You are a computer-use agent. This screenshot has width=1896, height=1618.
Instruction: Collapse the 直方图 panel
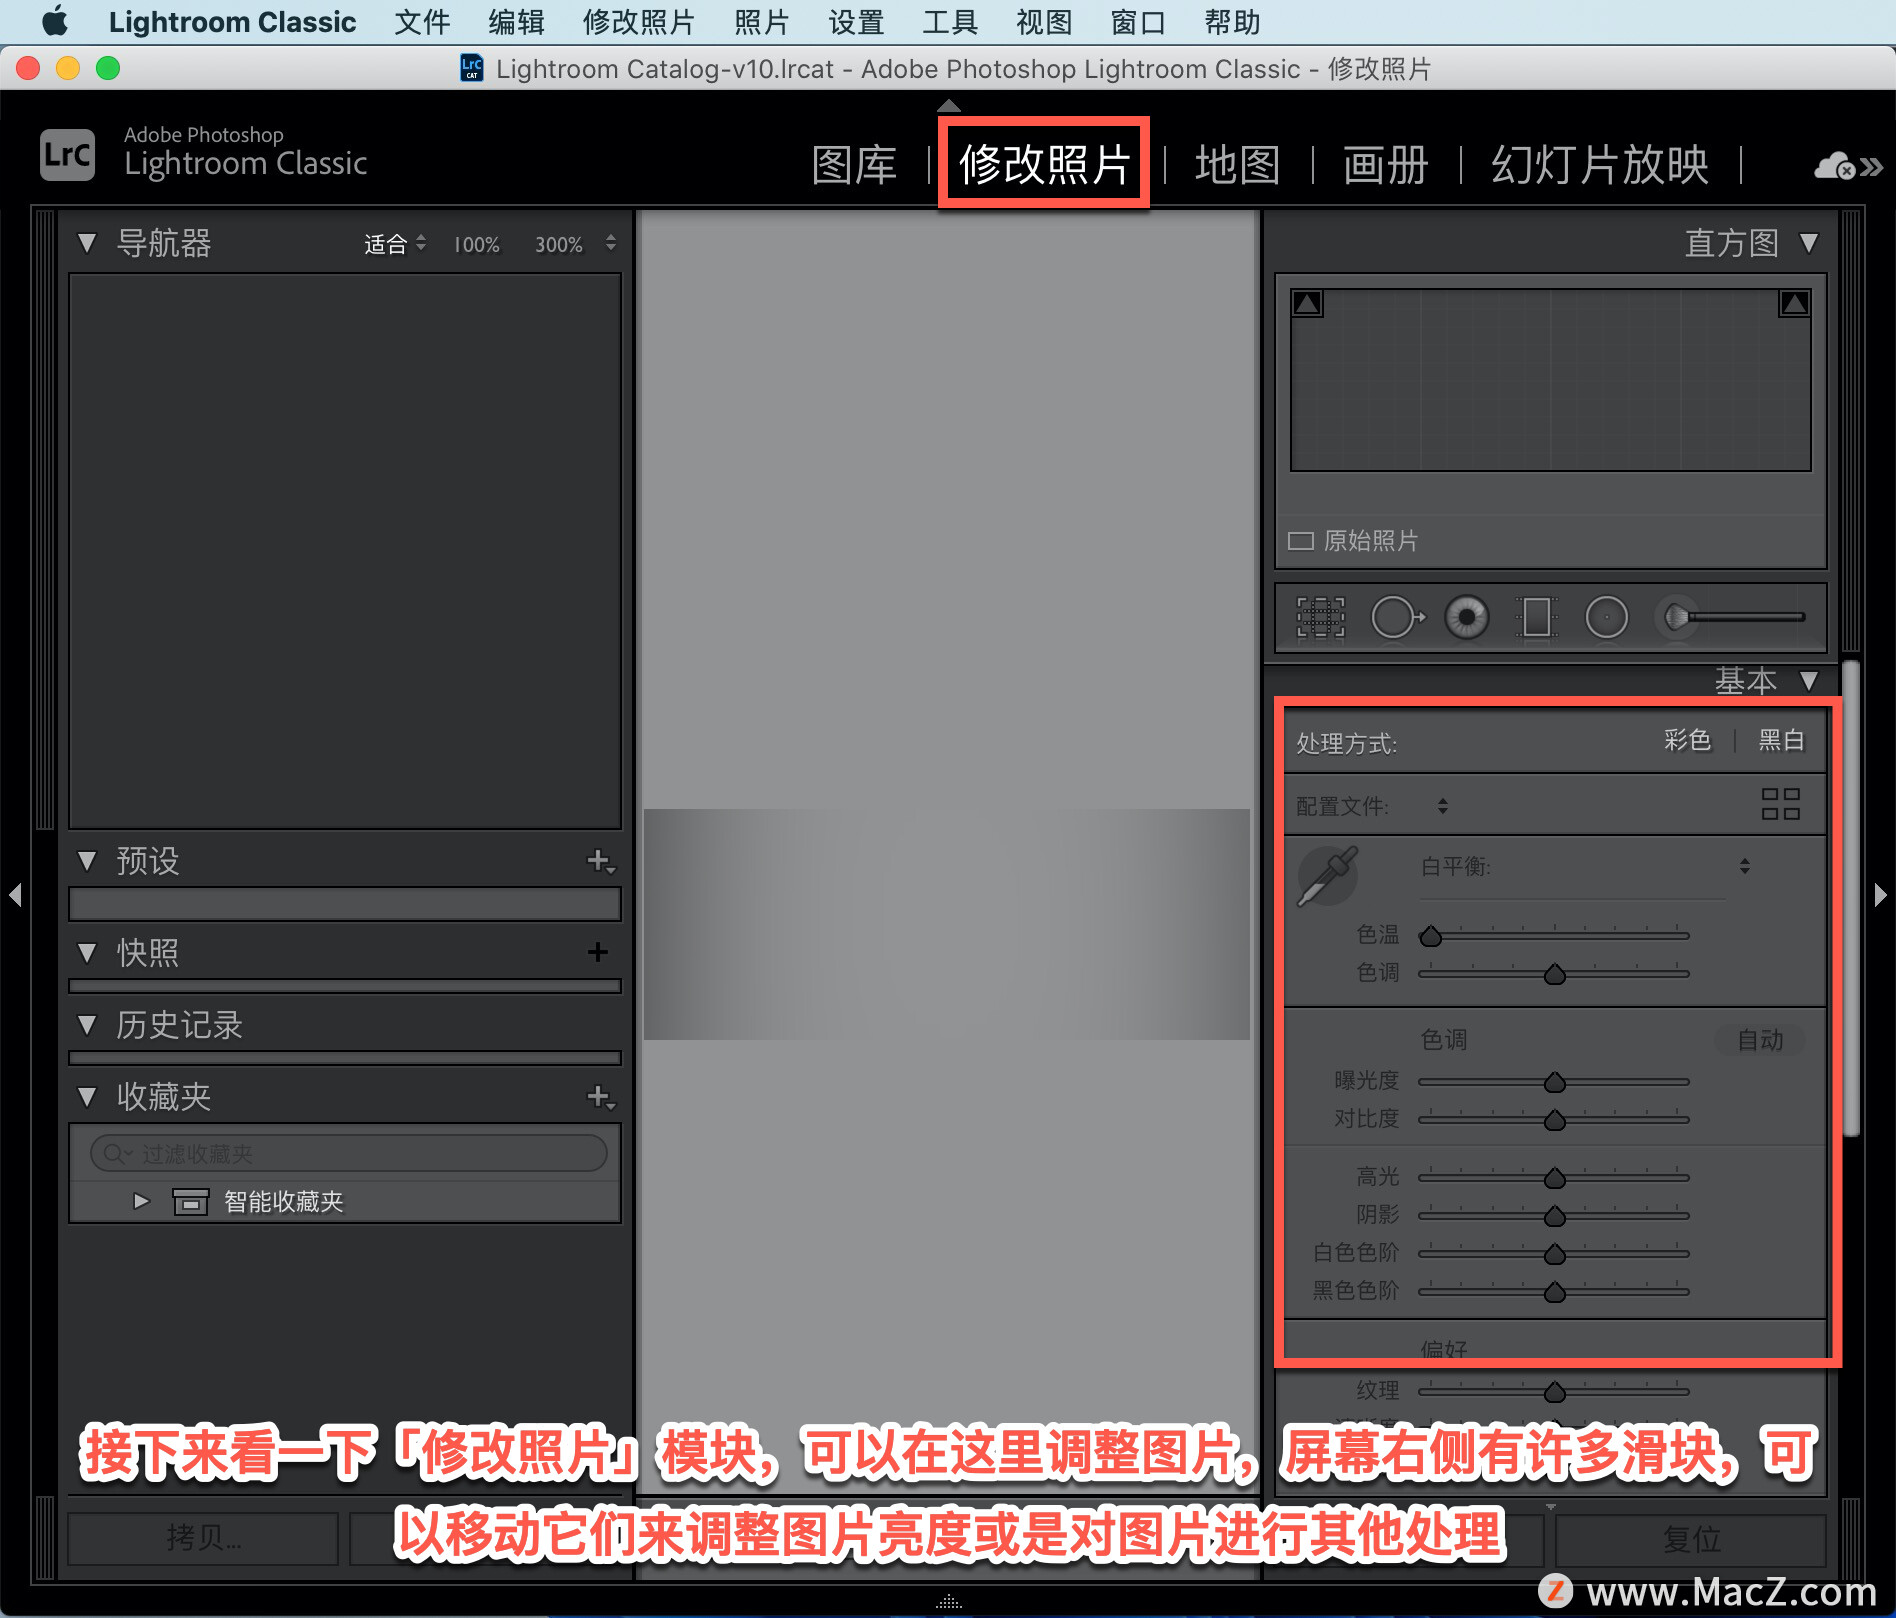click(x=1808, y=243)
